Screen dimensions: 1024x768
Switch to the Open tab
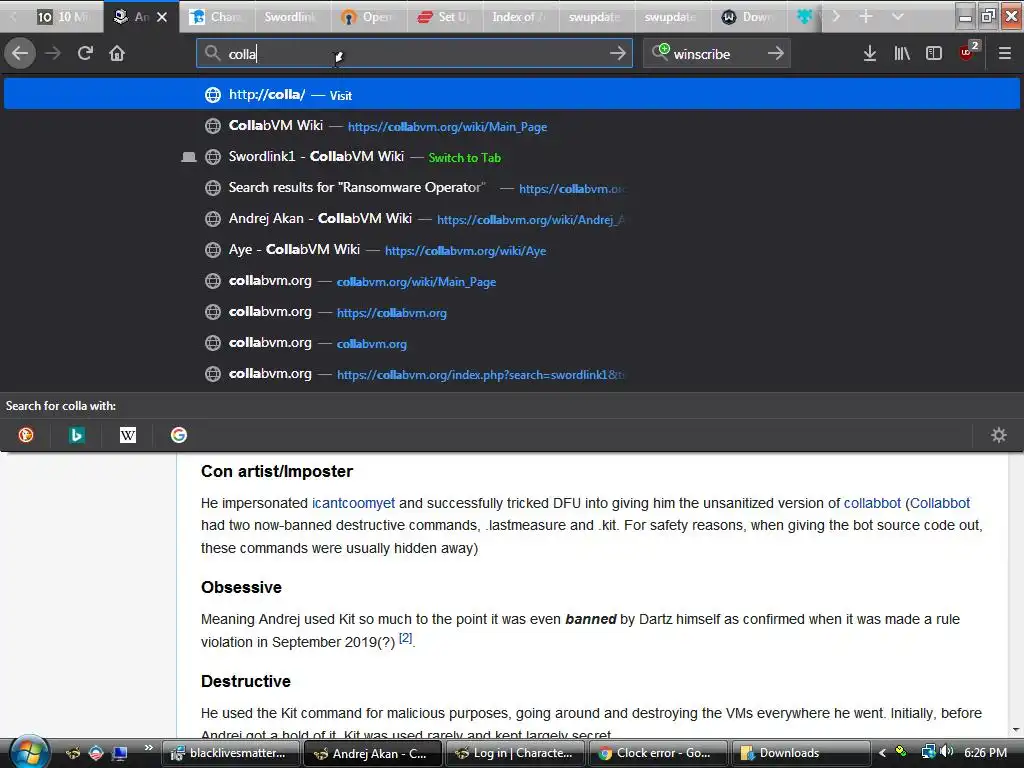pyautogui.click(x=368, y=17)
